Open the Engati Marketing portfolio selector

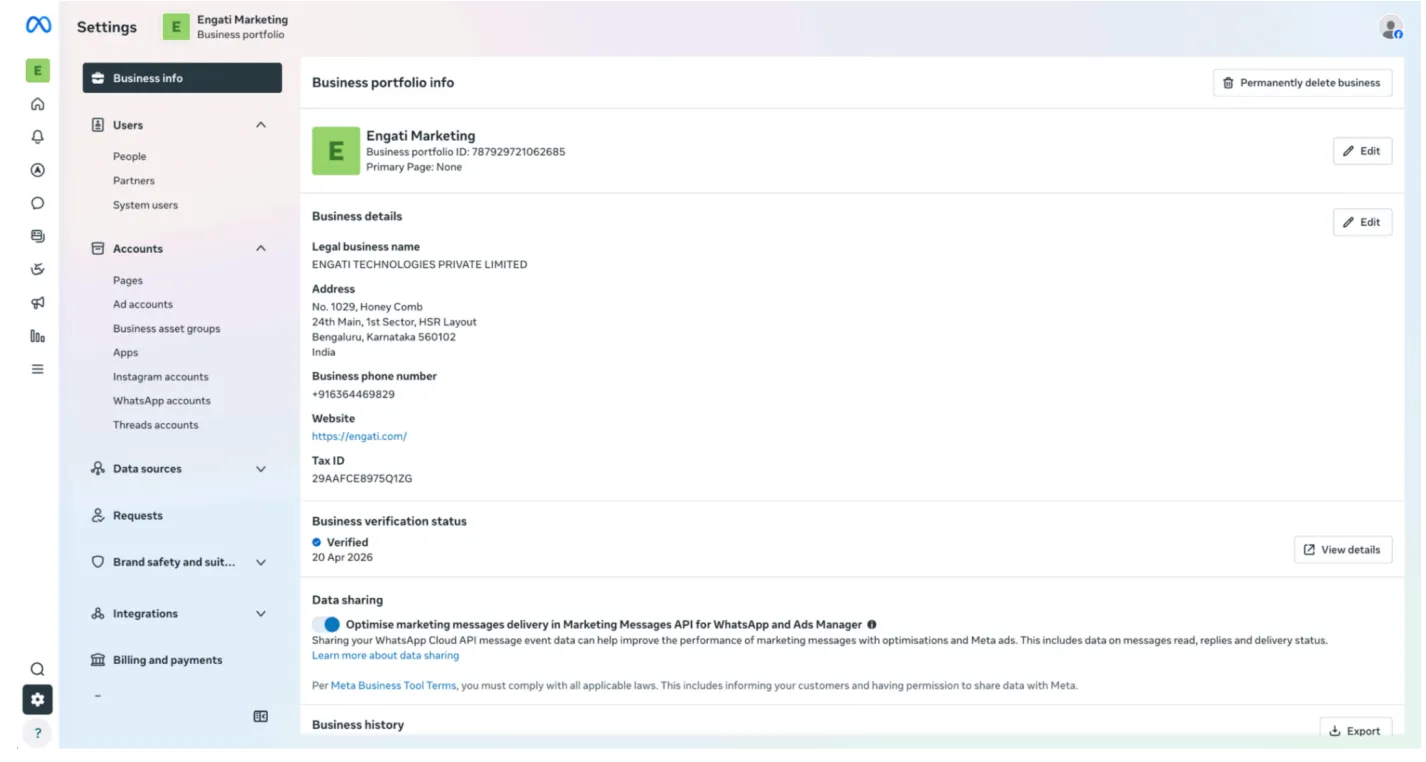coord(226,27)
